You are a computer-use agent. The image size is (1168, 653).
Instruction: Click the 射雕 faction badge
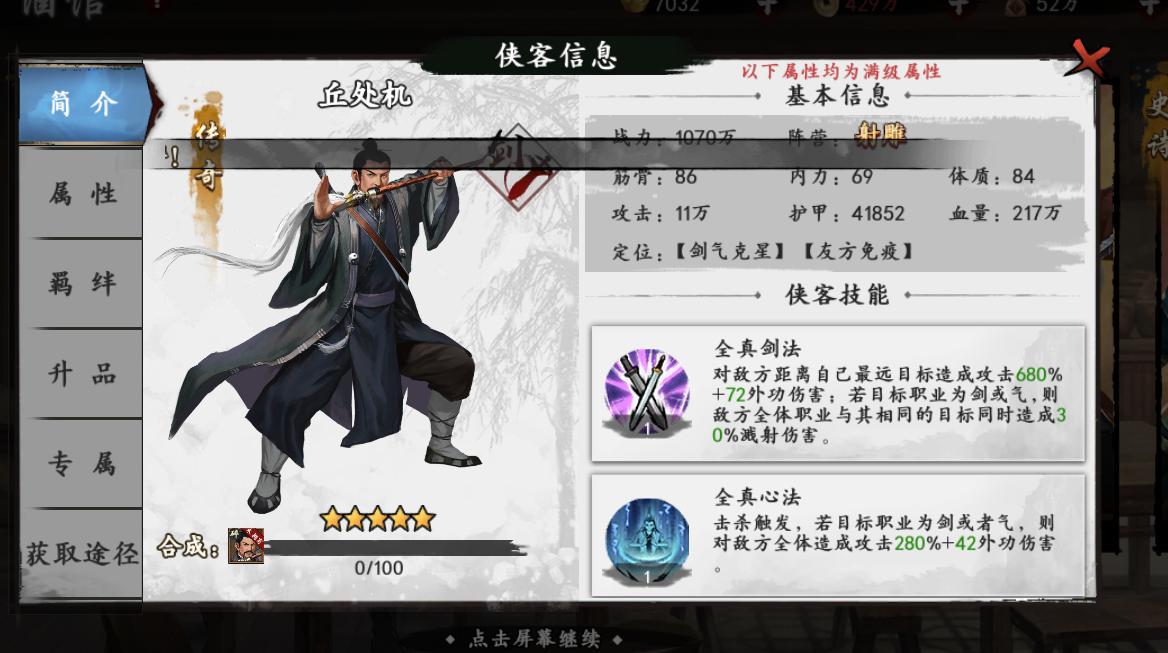pos(880,134)
